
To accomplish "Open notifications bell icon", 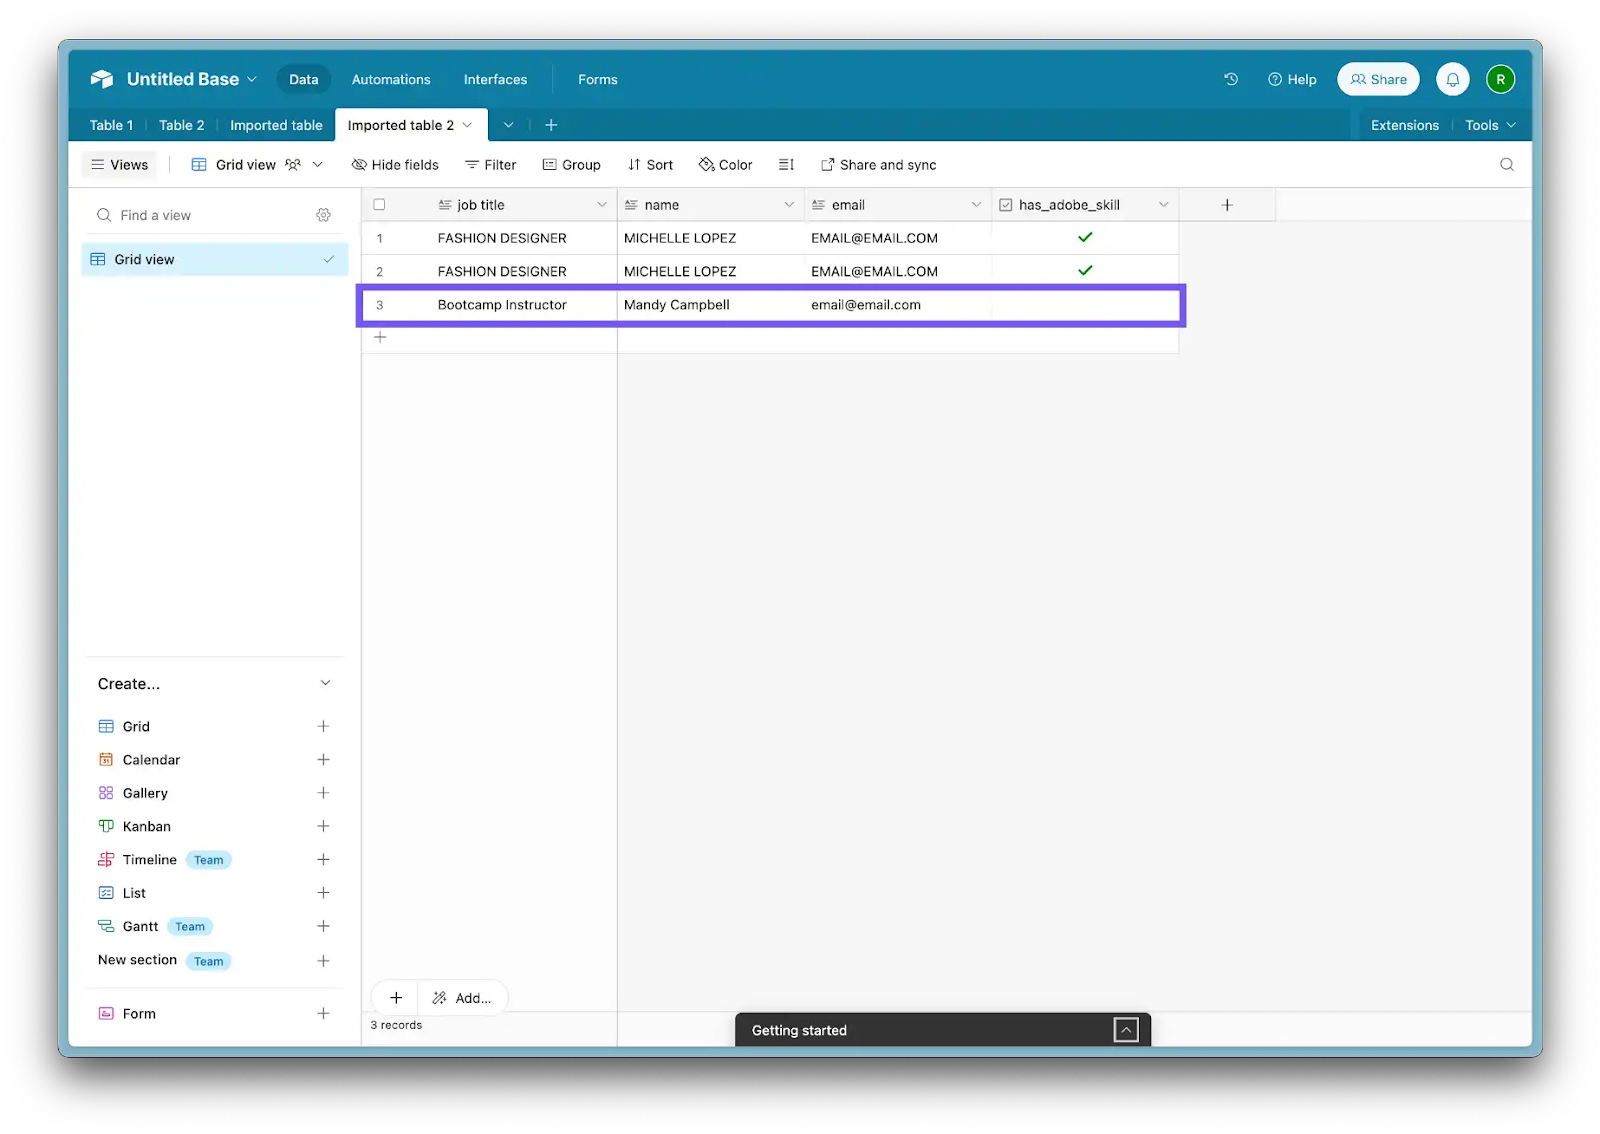I will (1453, 79).
